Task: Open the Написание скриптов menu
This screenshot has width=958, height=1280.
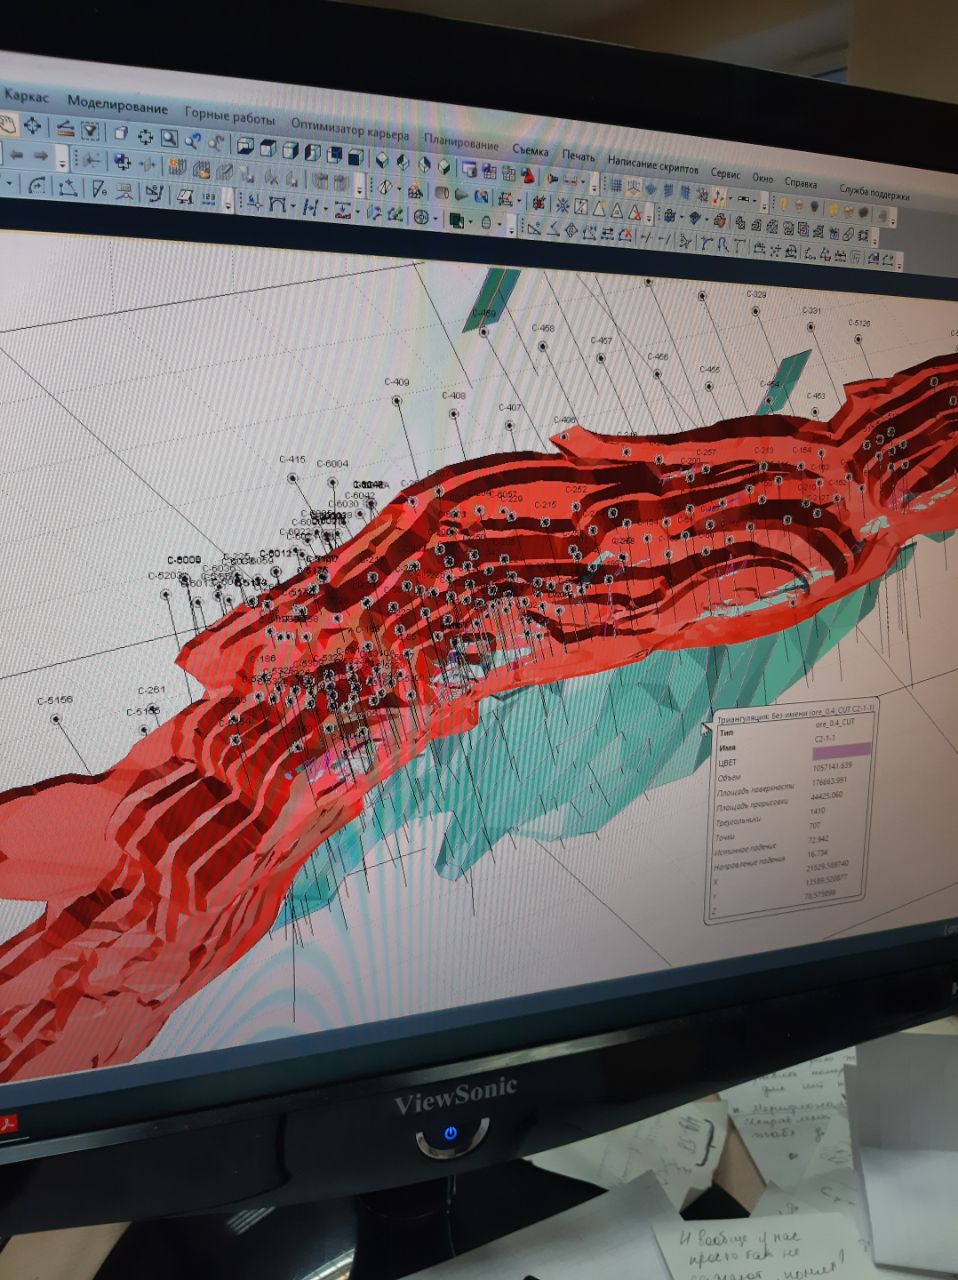Action: (653, 165)
